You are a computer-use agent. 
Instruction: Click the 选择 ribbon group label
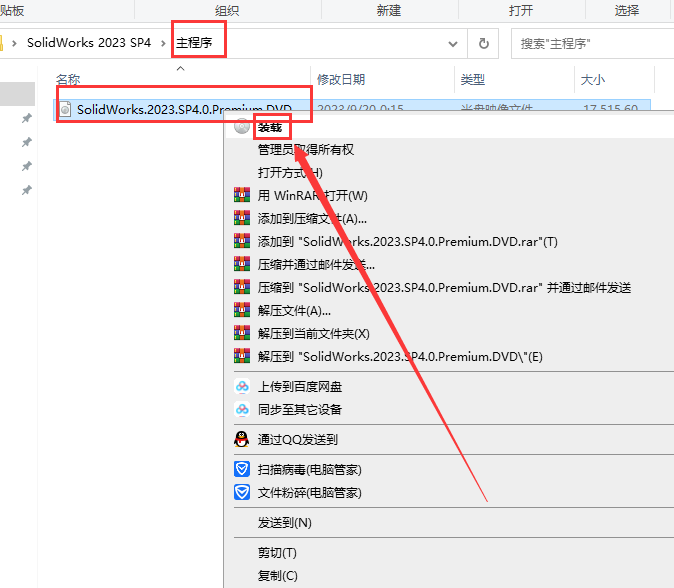coord(627,10)
